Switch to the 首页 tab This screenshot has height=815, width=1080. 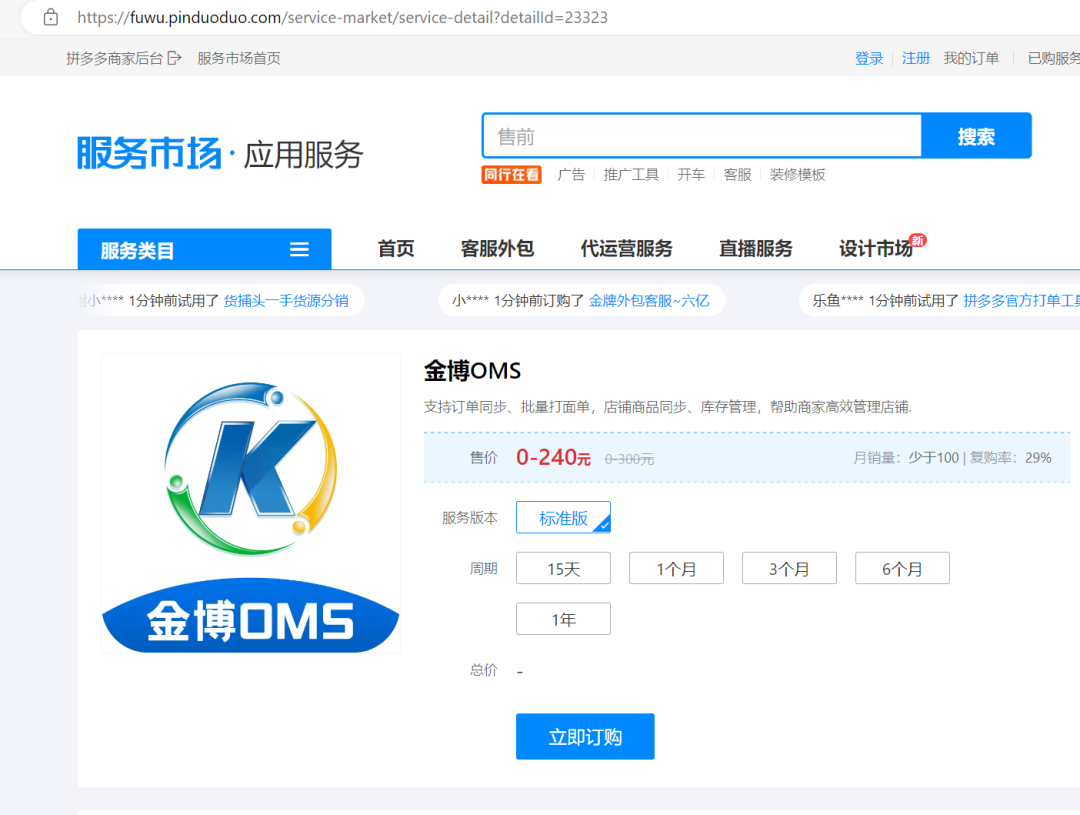point(396,249)
